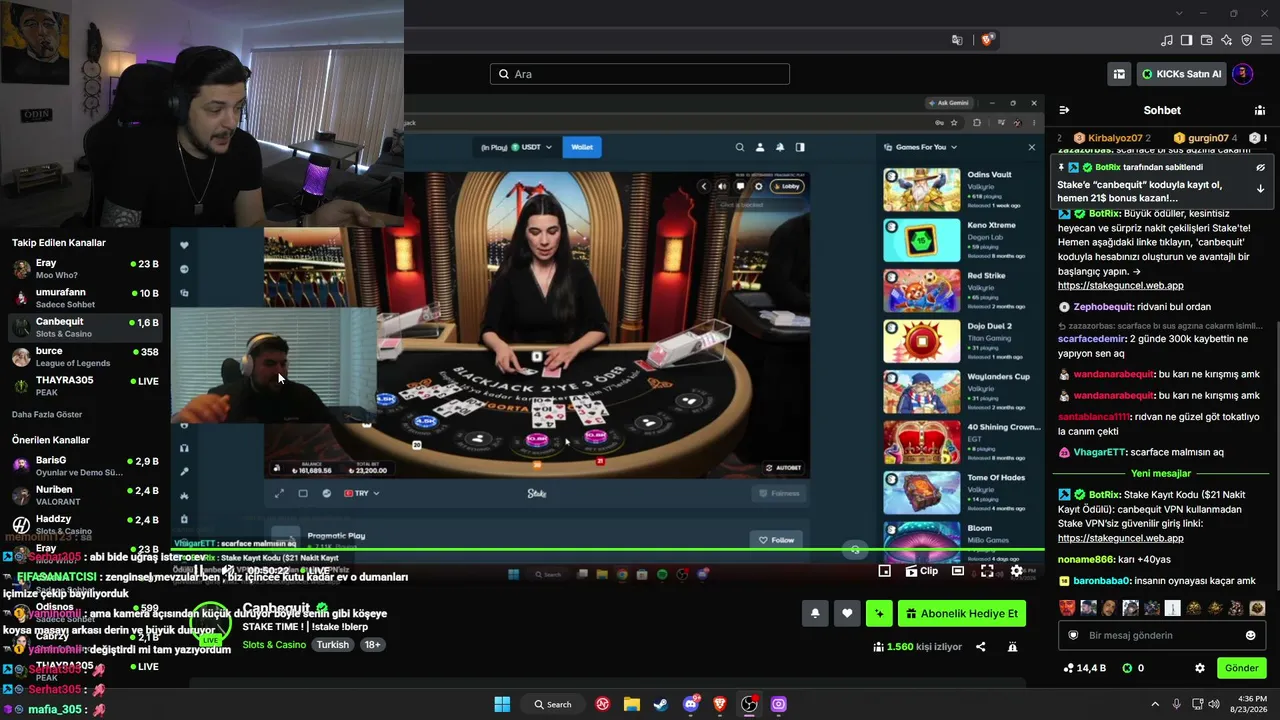Click the Ara search field
Viewport: 1280px width, 720px height.
click(640, 74)
